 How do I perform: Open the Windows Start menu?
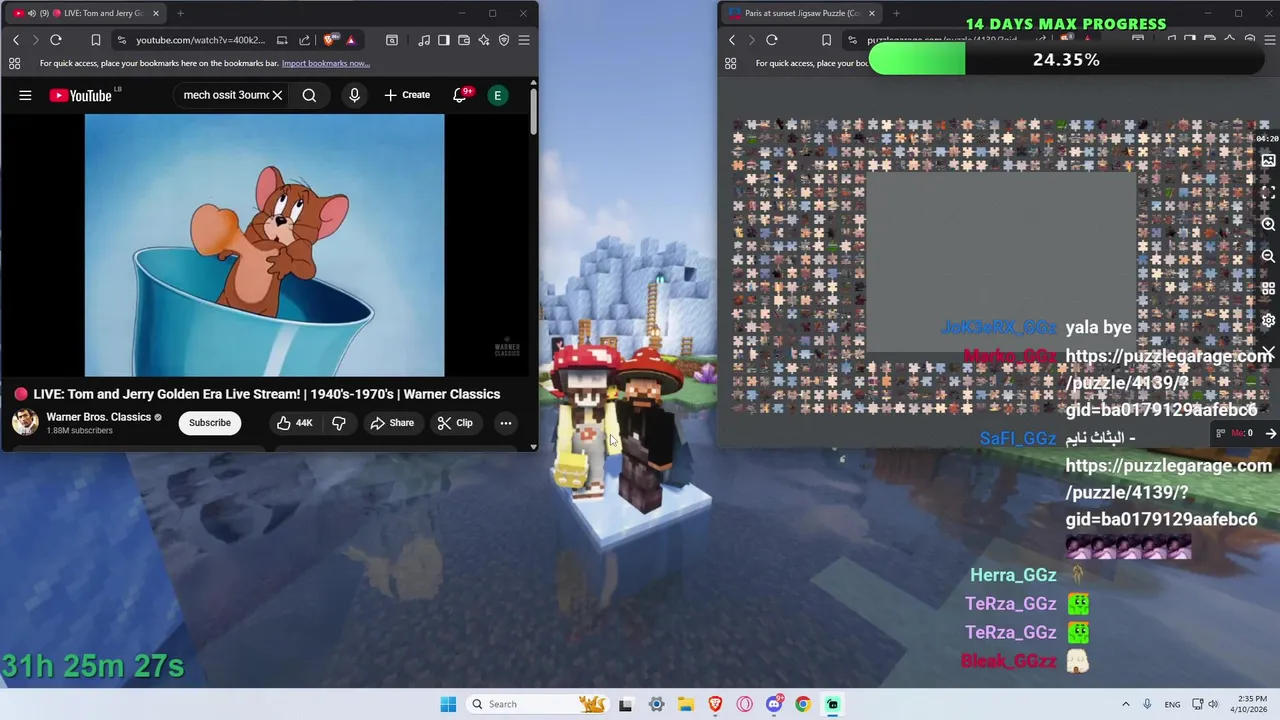click(x=448, y=704)
